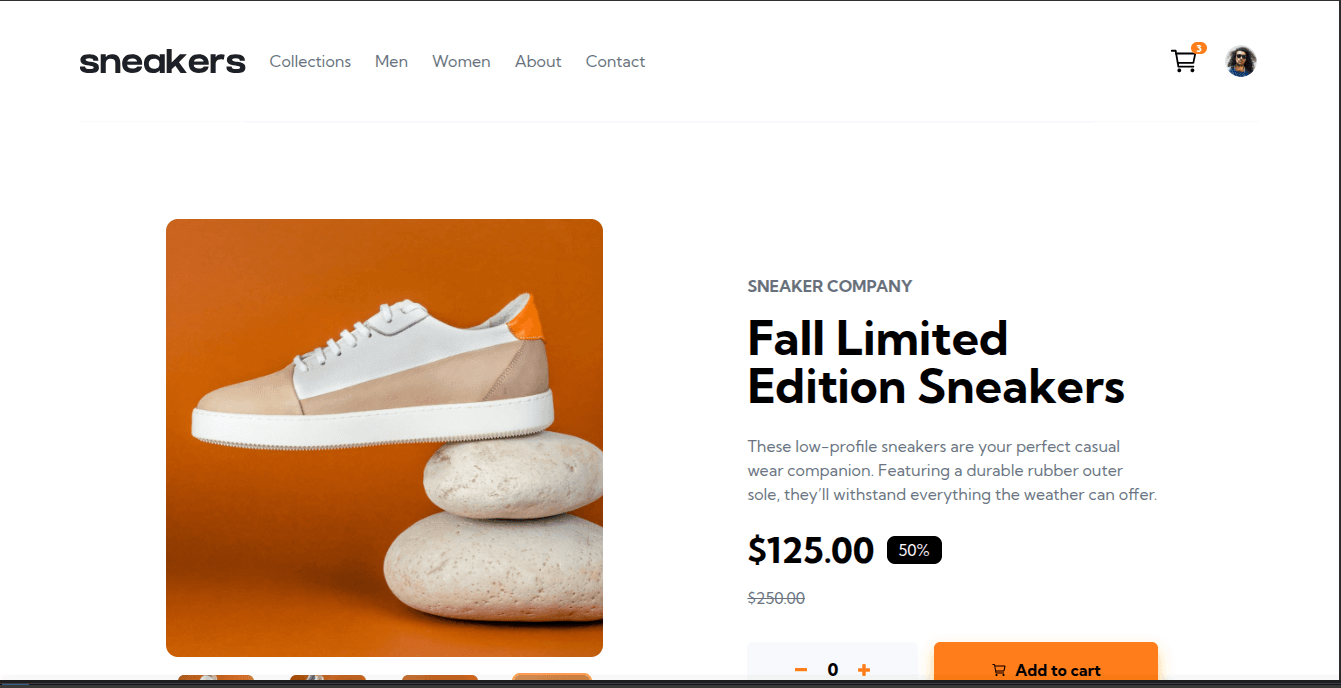Open the large sneaker product image
The height and width of the screenshot is (688, 1341).
(x=384, y=437)
